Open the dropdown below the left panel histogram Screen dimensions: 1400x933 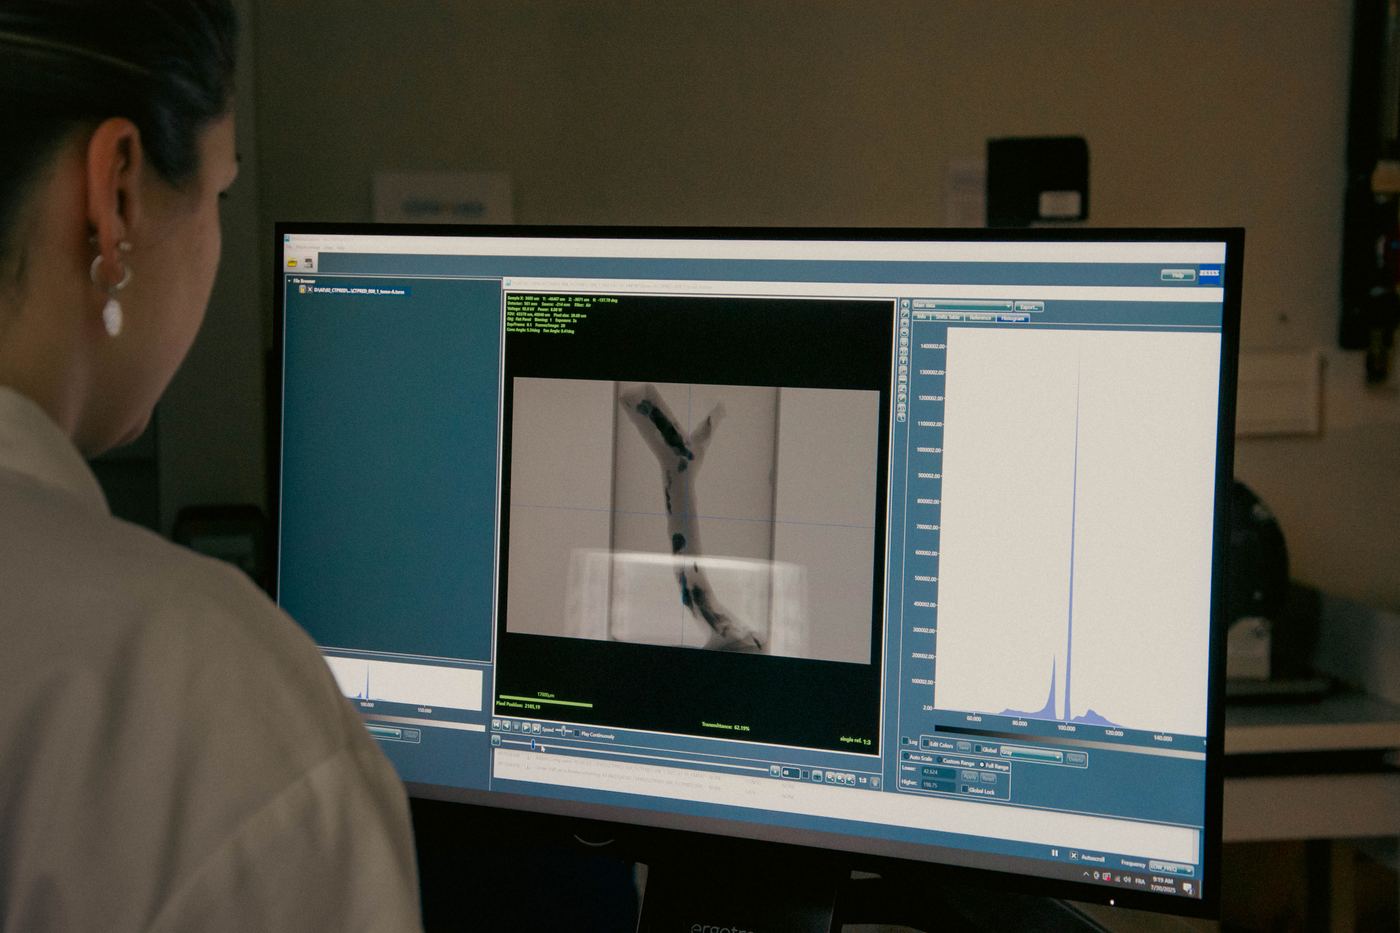coord(382,732)
